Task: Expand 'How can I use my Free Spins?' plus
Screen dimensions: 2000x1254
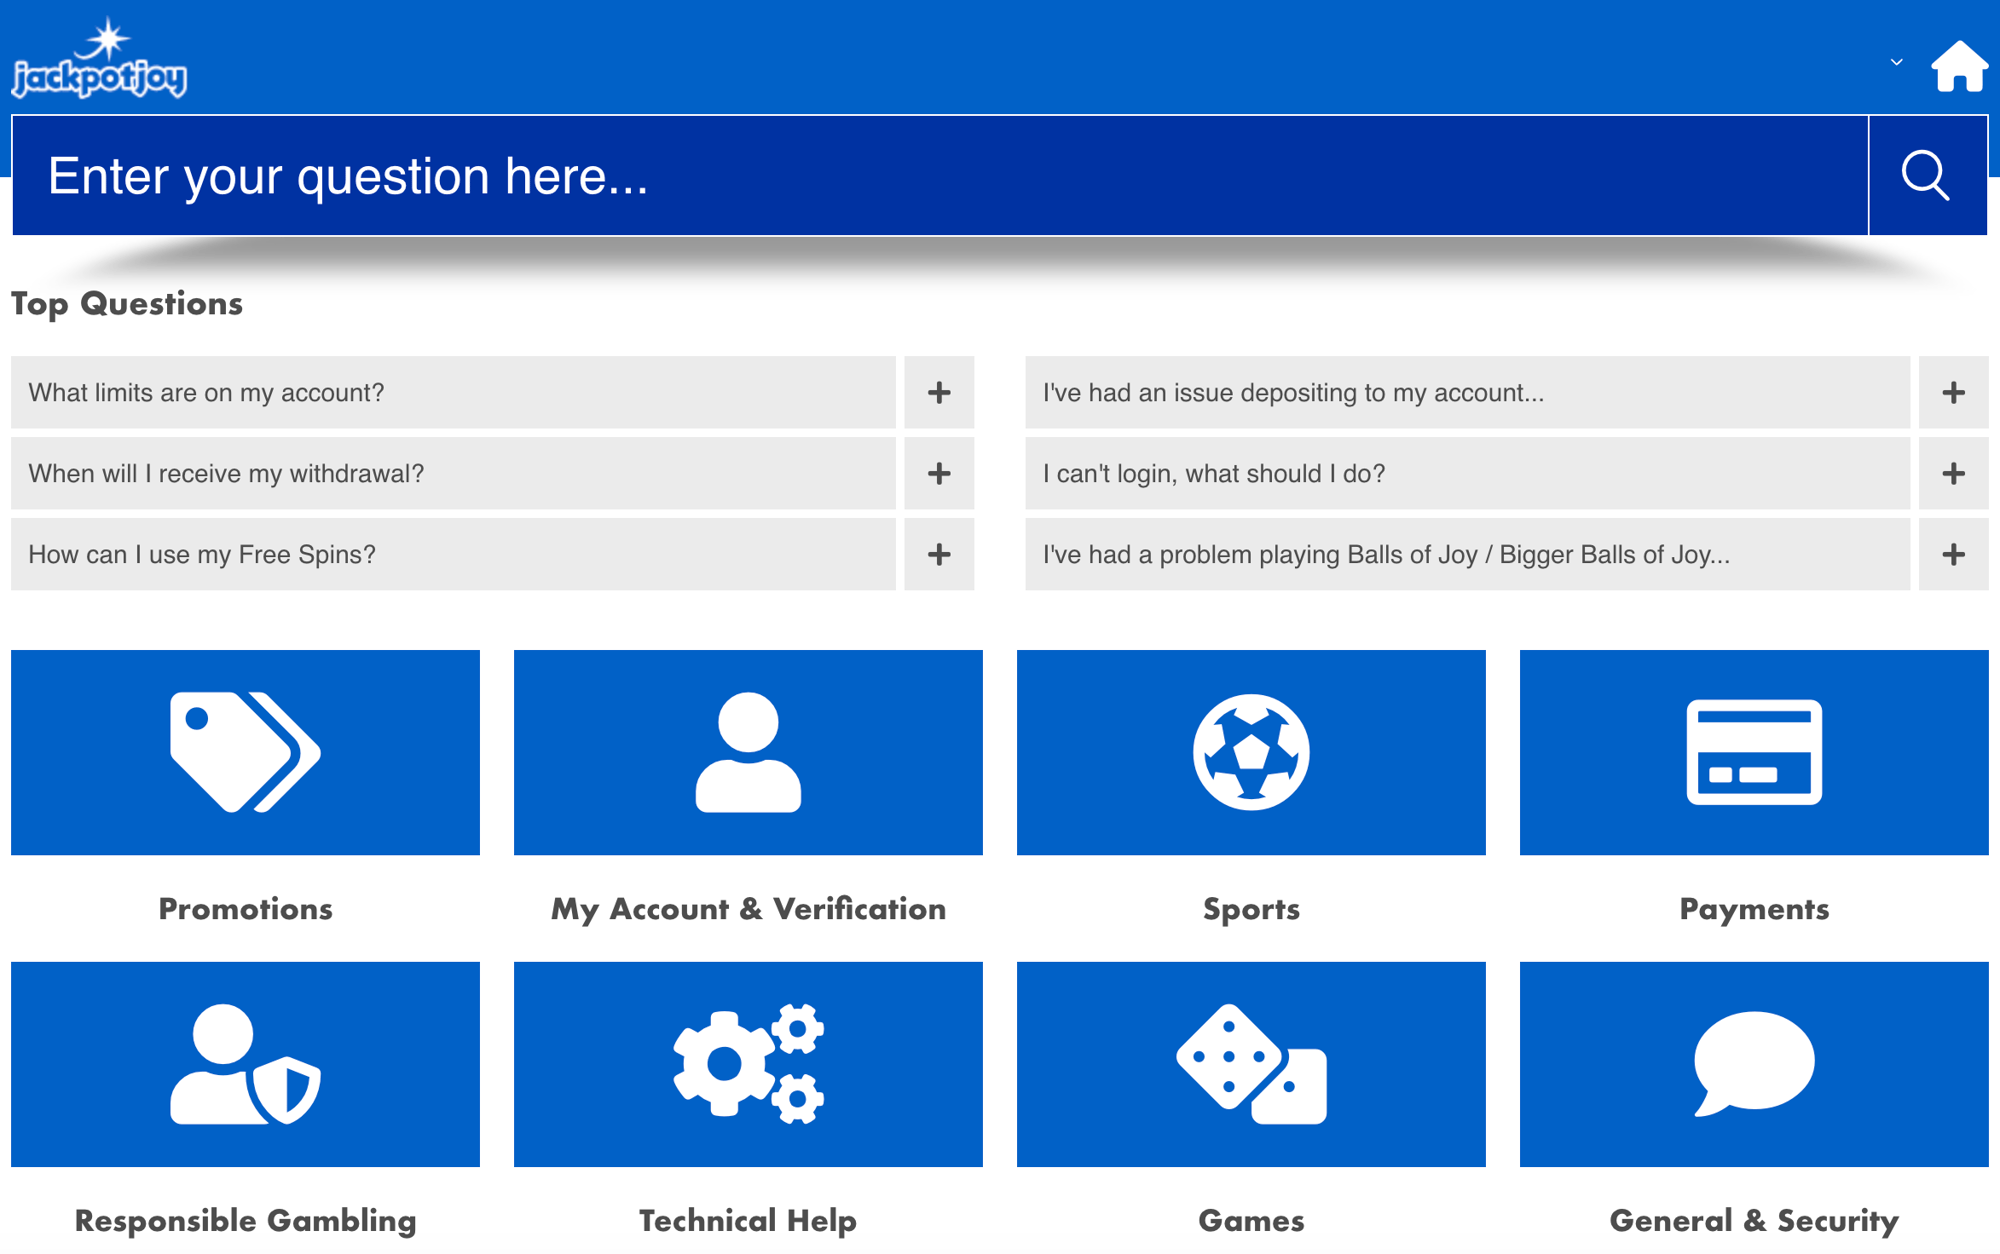Action: 939,555
